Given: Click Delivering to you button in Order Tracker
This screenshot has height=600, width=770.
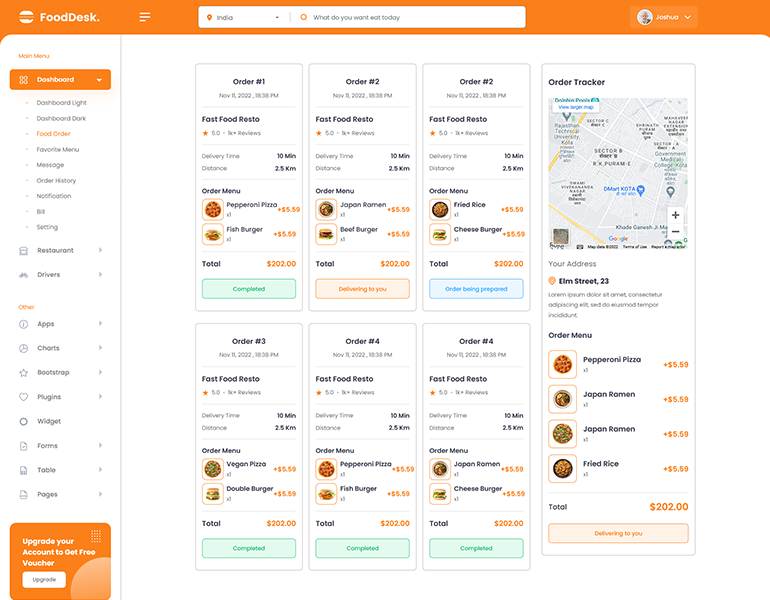Looking at the screenshot, I should [618, 534].
